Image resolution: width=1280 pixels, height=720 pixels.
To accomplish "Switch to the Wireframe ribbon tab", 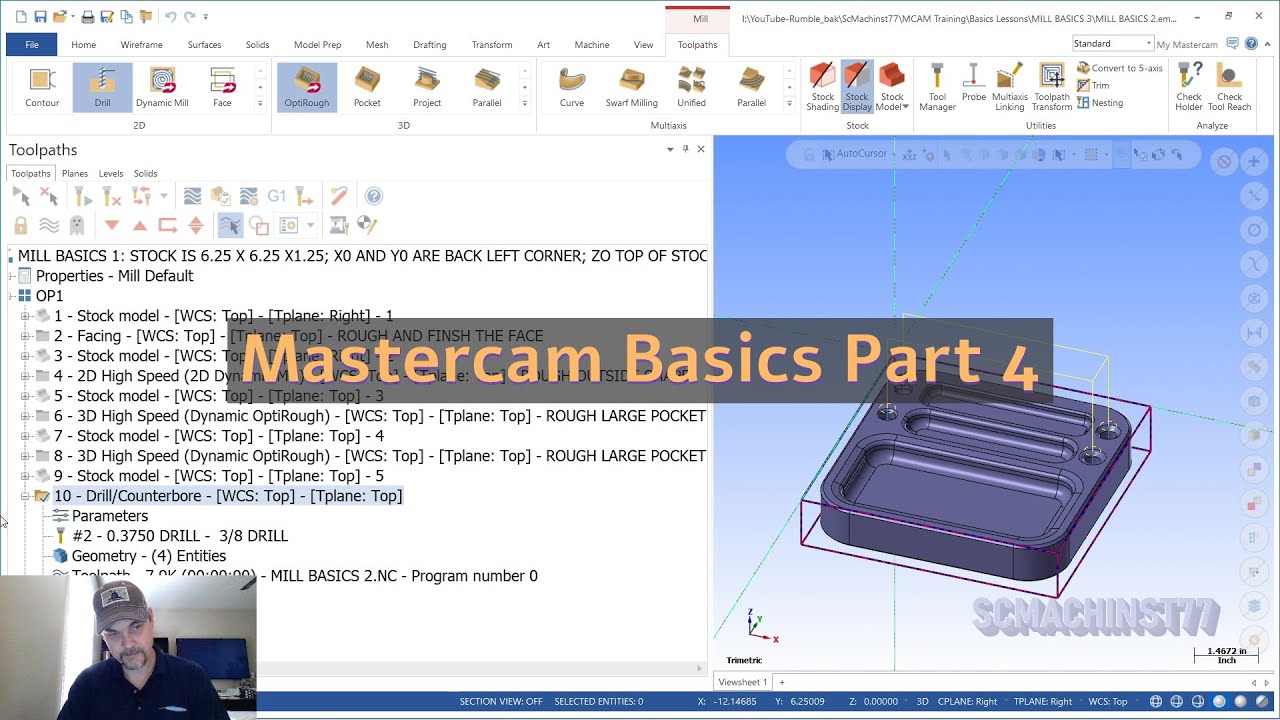I will point(141,44).
